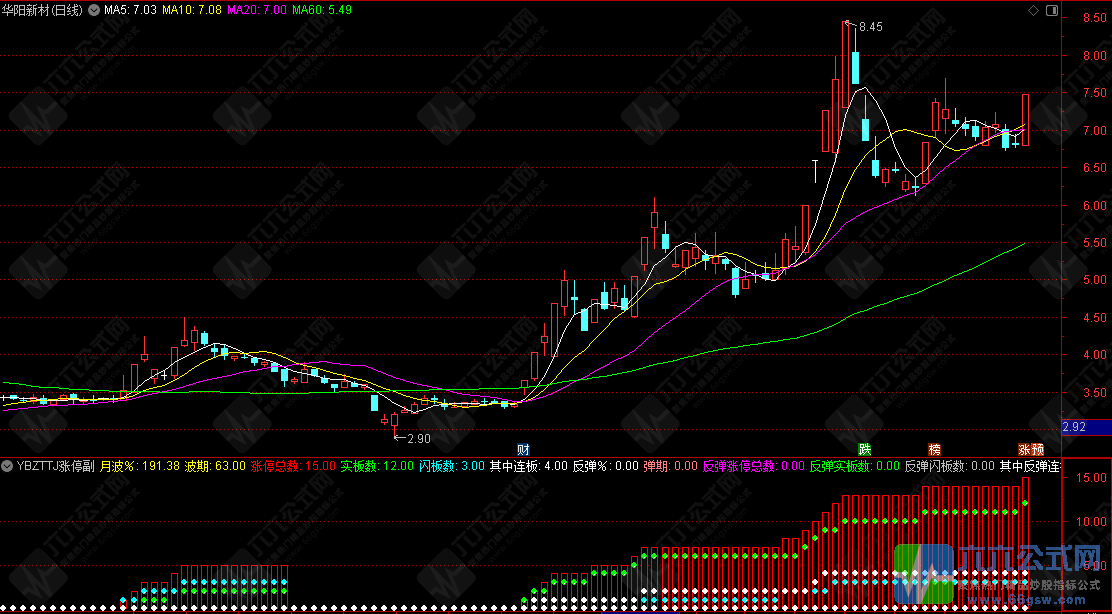This screenshot has width=1112, height=614.
Task: Click the 5.50 price axis label
Action: (x=1094, y=242)
